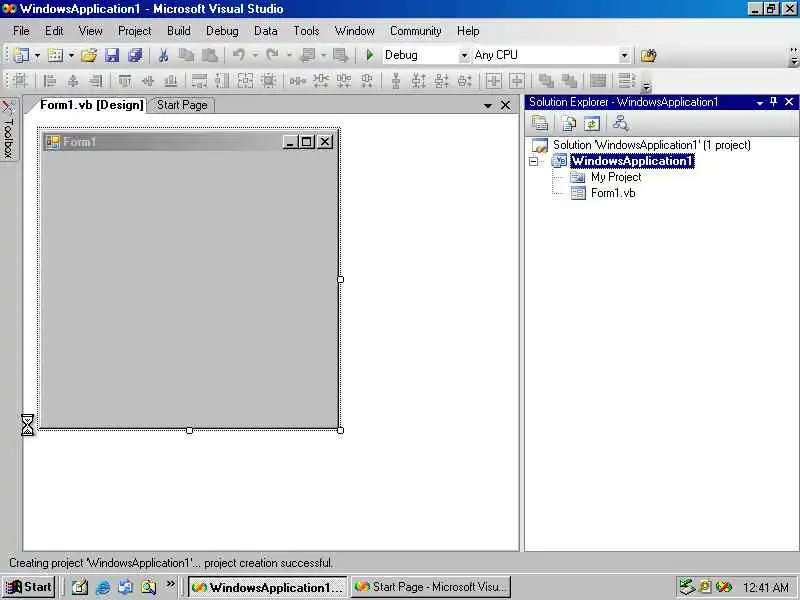Screen dimensions: 800x600
Task: Select Solution 'WindowsApplication1' root node
Action: 652,145
